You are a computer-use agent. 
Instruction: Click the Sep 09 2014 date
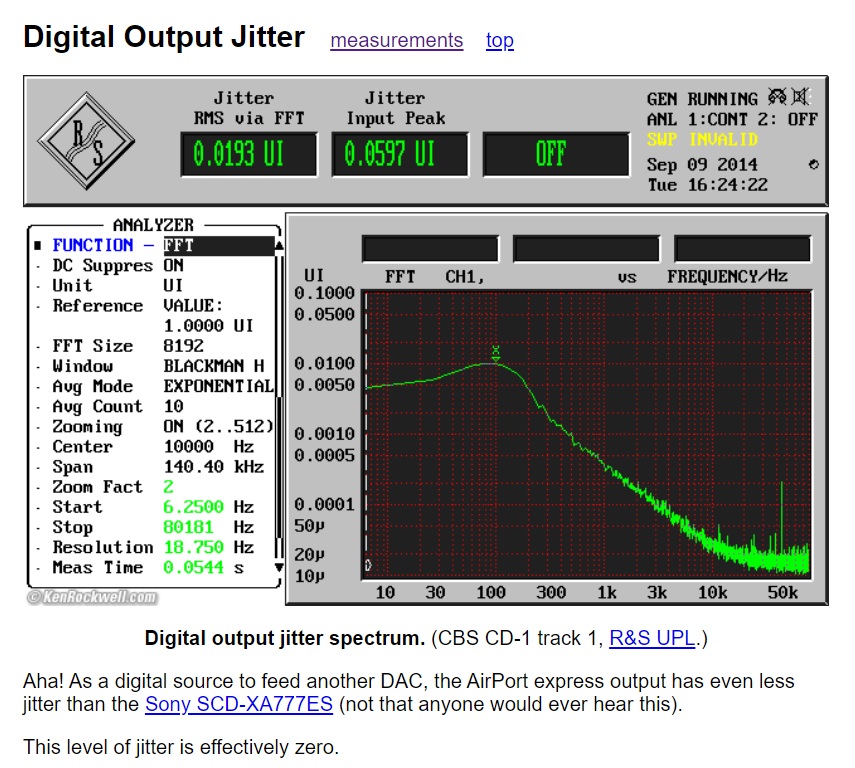pyautogui.click(x=702, y=164)
